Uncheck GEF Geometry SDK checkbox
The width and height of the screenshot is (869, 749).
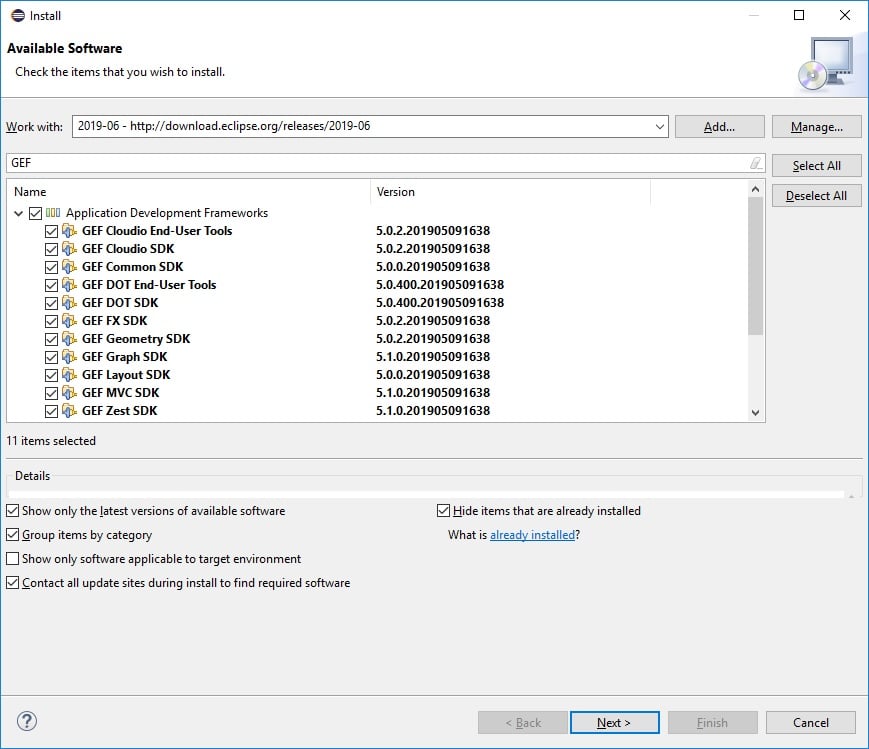[x=52, y=339]
